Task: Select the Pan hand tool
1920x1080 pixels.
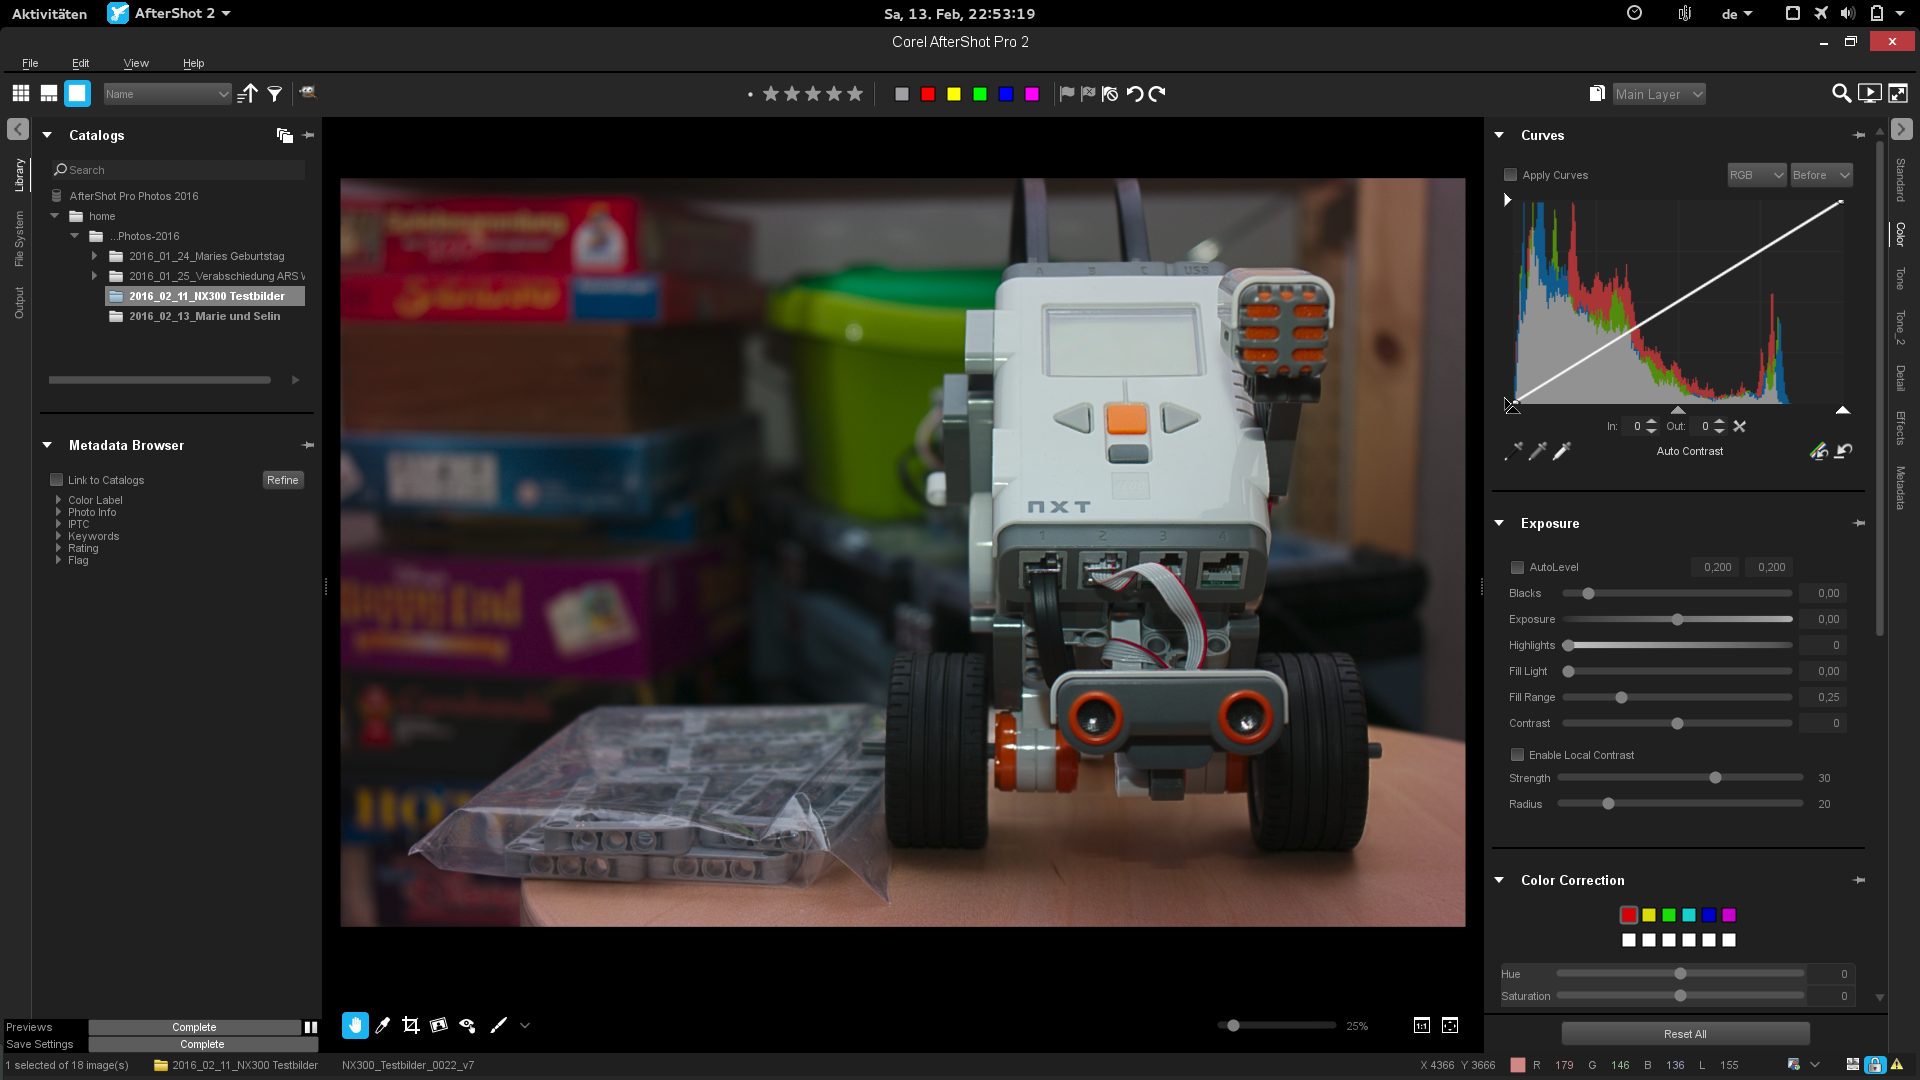Action: [x=355, y=1025]
